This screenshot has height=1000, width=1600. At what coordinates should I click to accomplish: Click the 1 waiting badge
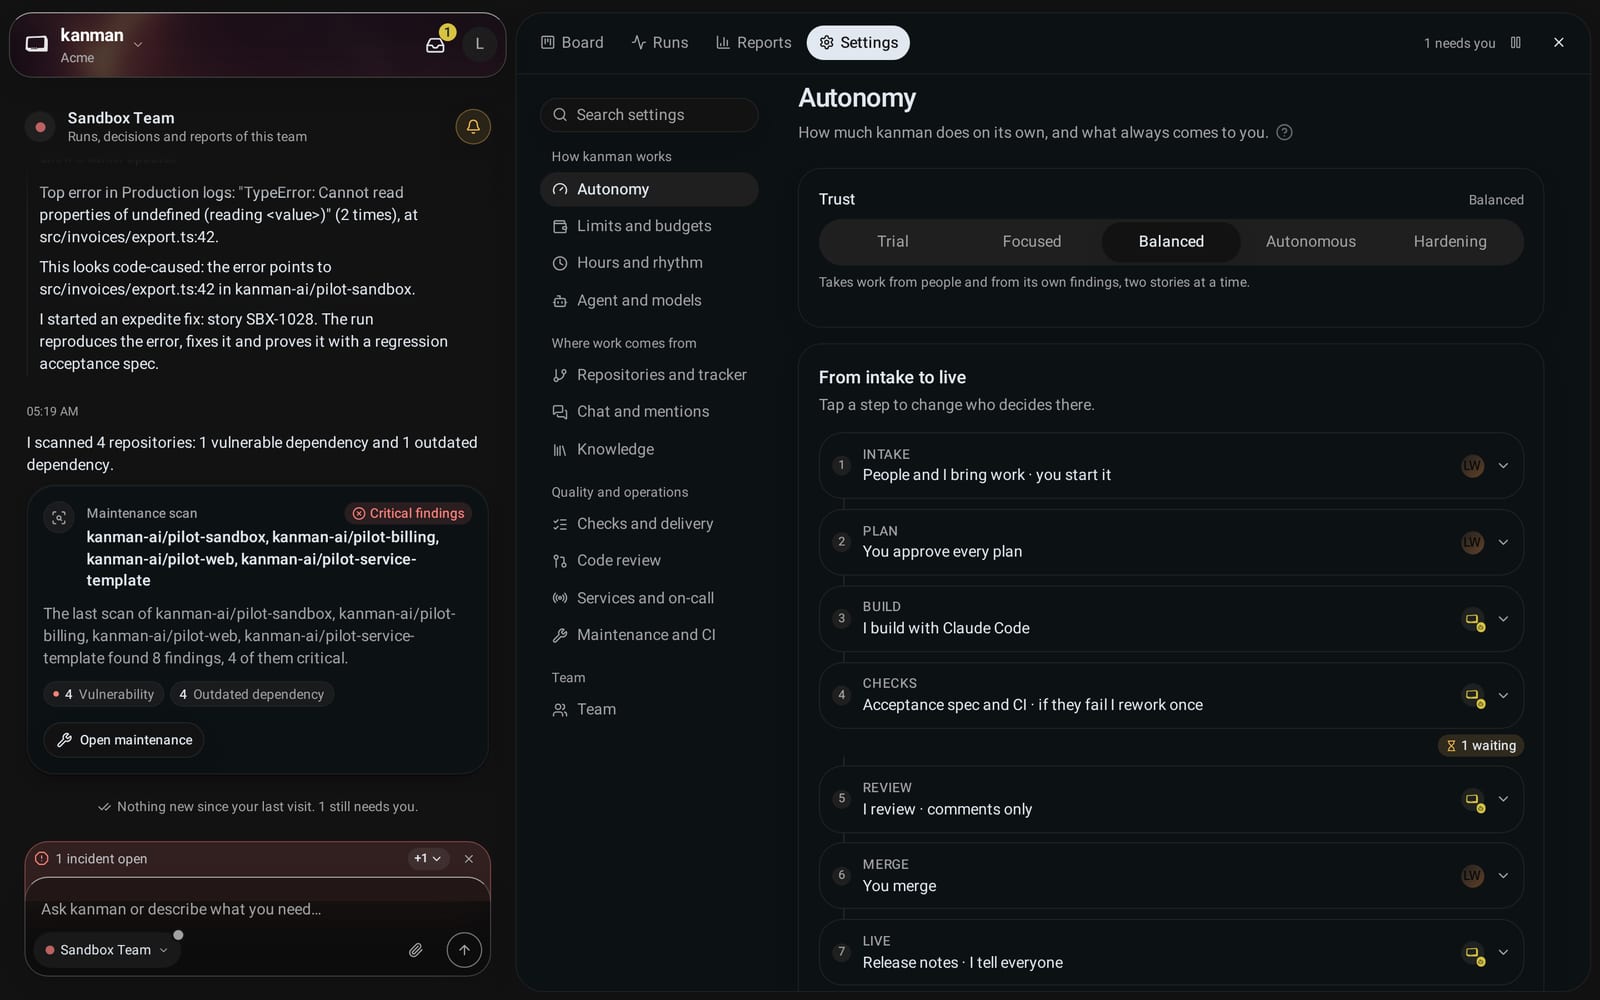click(x=1481, y=746)
